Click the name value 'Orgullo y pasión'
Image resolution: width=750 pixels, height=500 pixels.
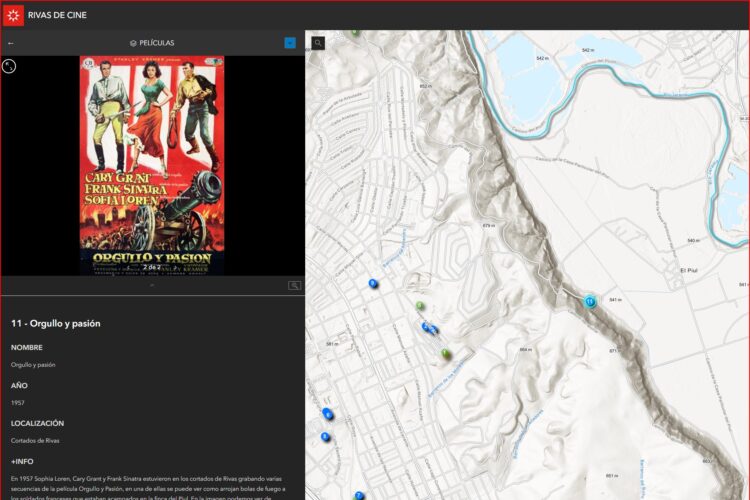(x=33, y=365)
